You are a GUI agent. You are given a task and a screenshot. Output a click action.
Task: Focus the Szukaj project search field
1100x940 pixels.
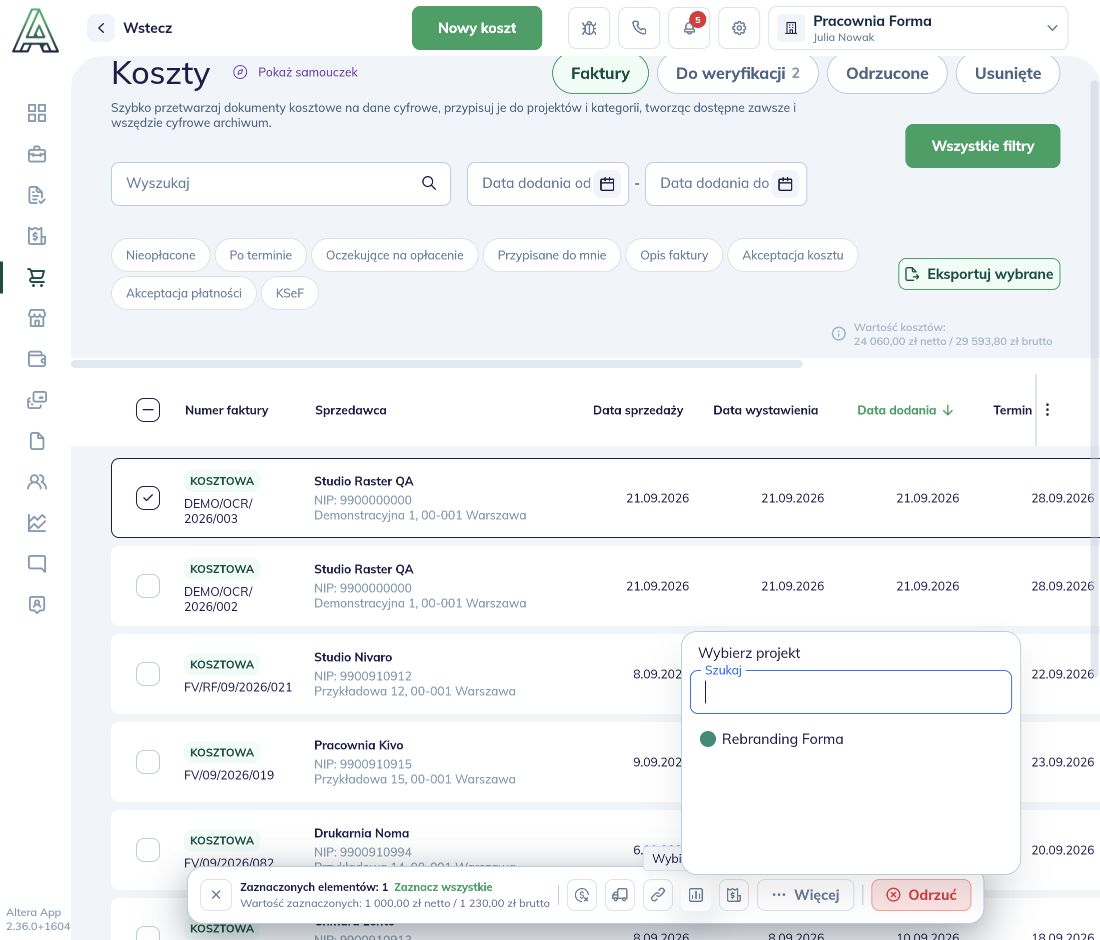(851, 692)
